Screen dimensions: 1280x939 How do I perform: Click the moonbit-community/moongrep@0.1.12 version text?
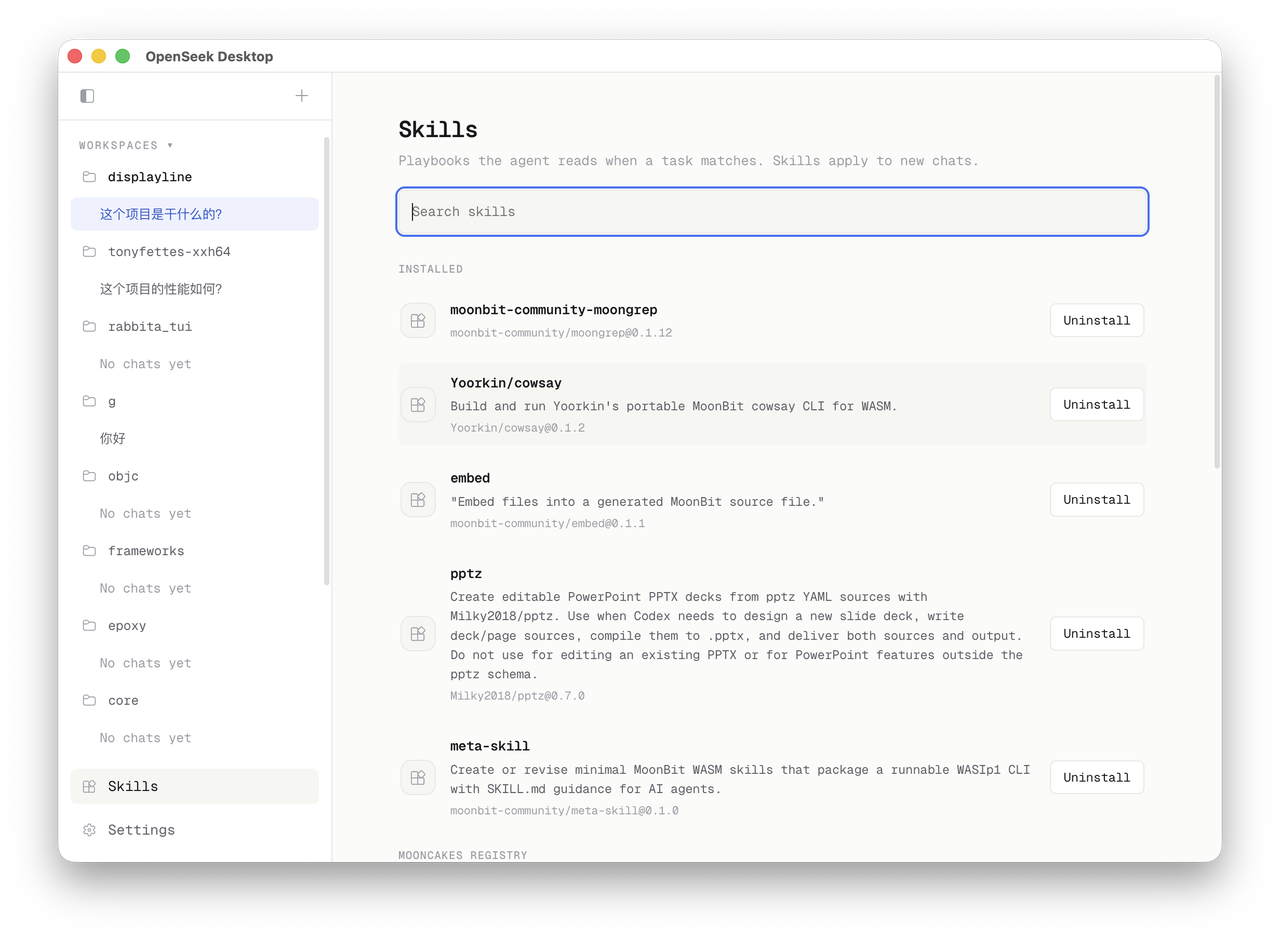(561, 333)
